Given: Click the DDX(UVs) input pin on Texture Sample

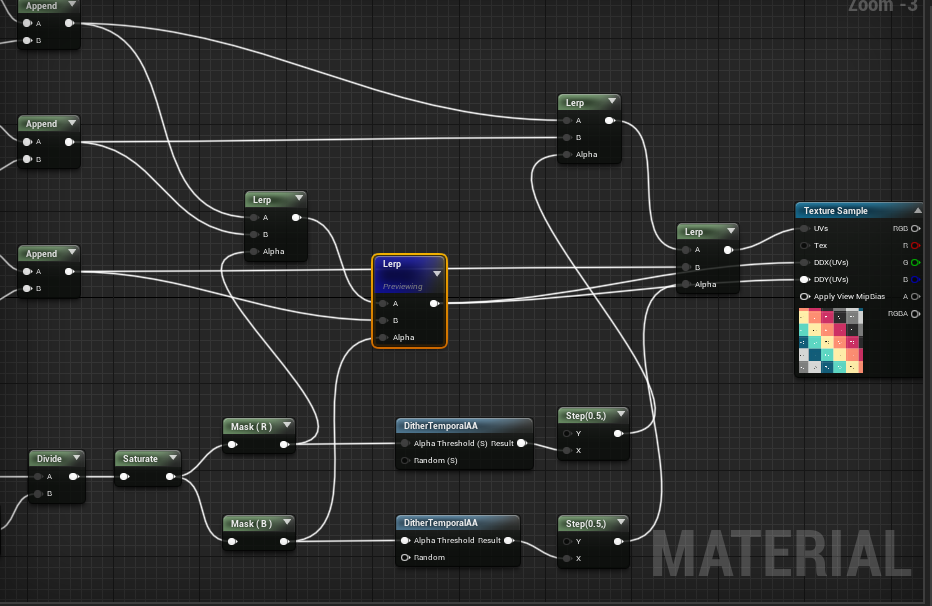Looking at the screenshot, I should (x=805, y=262).
